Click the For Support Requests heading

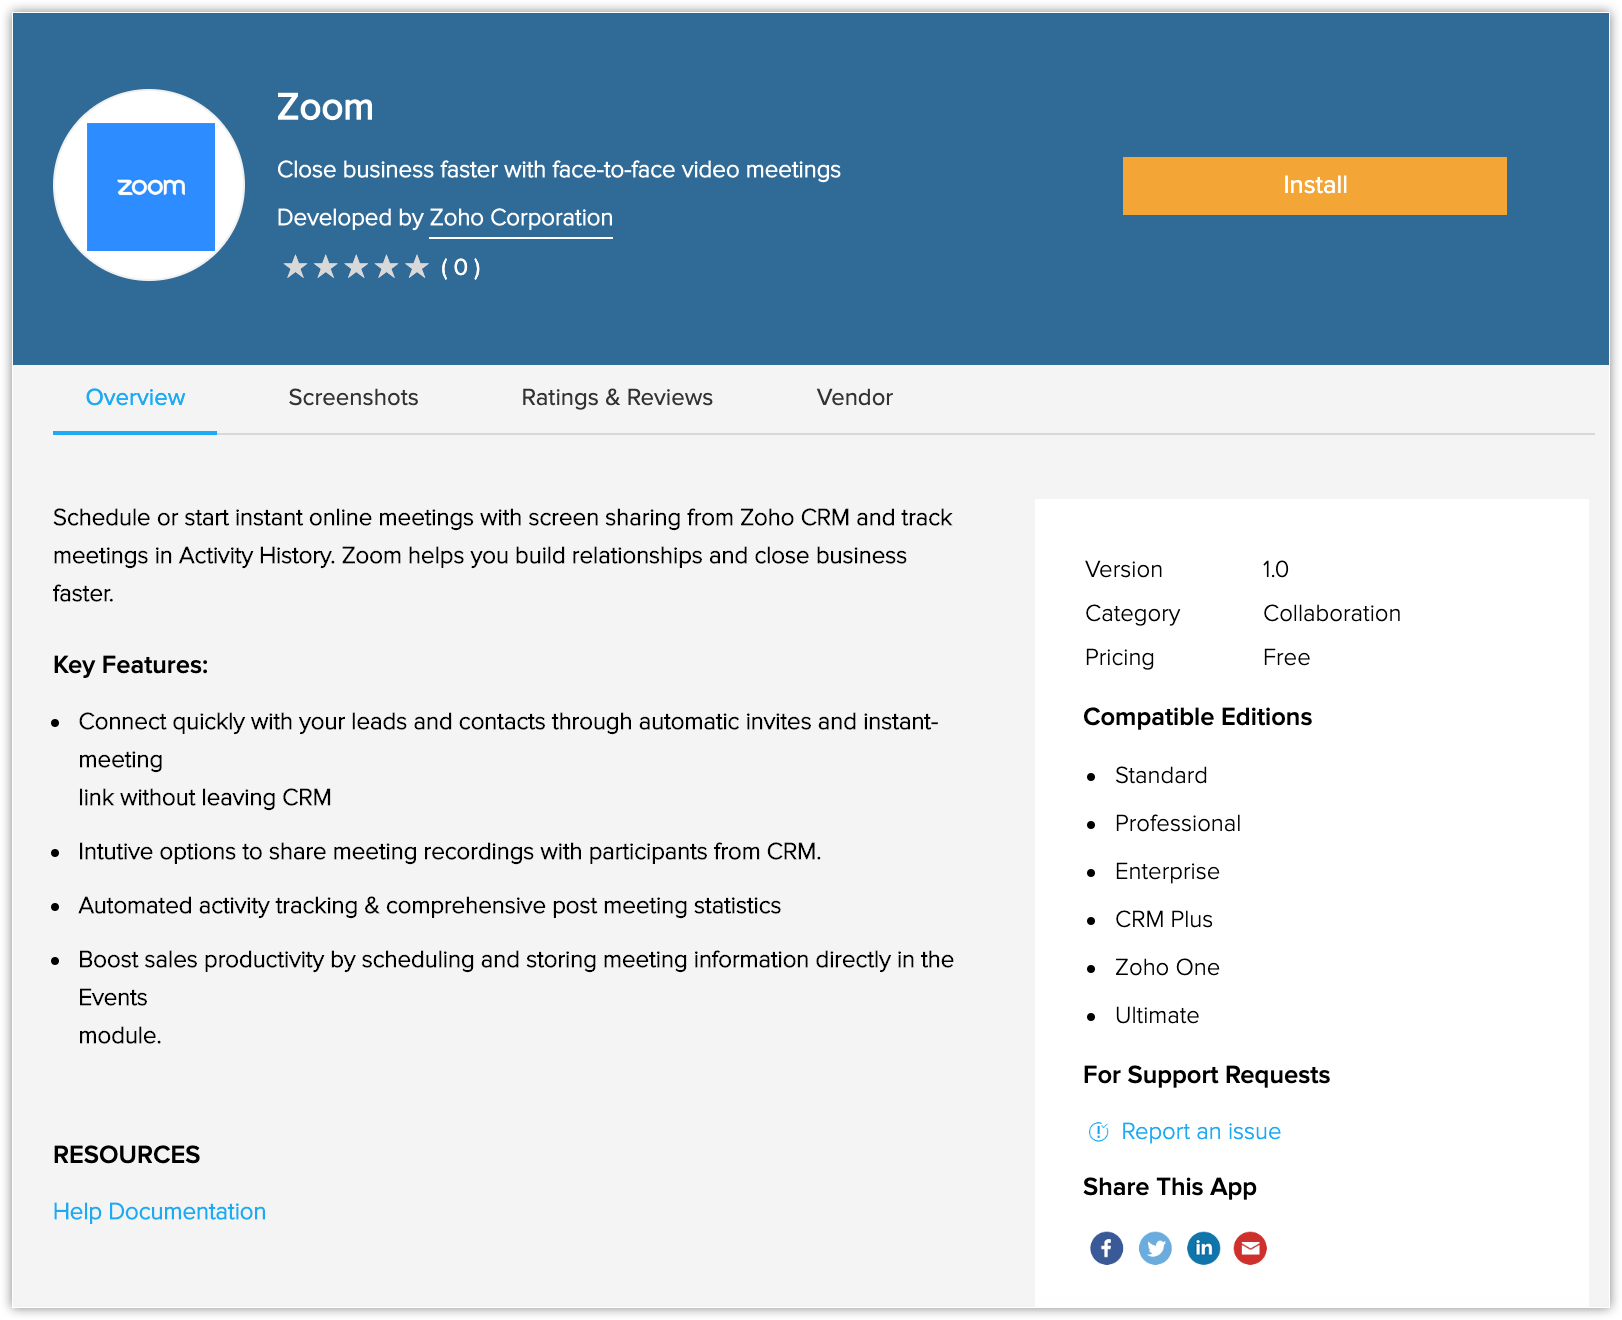pyautogui.click(x=1206, y=1076)
